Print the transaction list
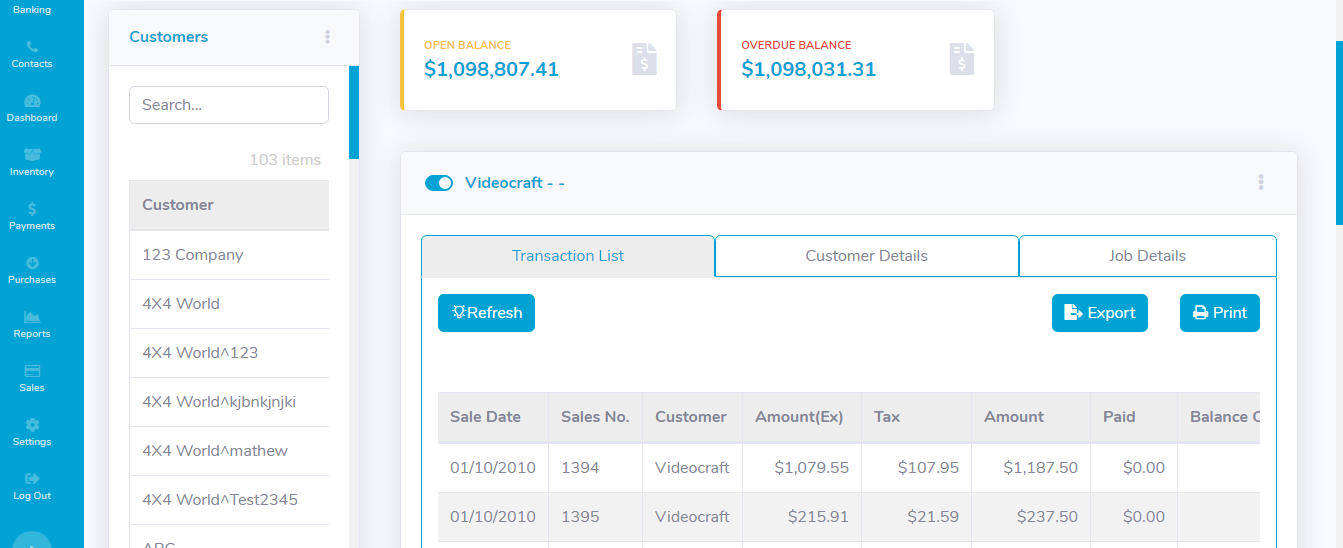 1220,313
